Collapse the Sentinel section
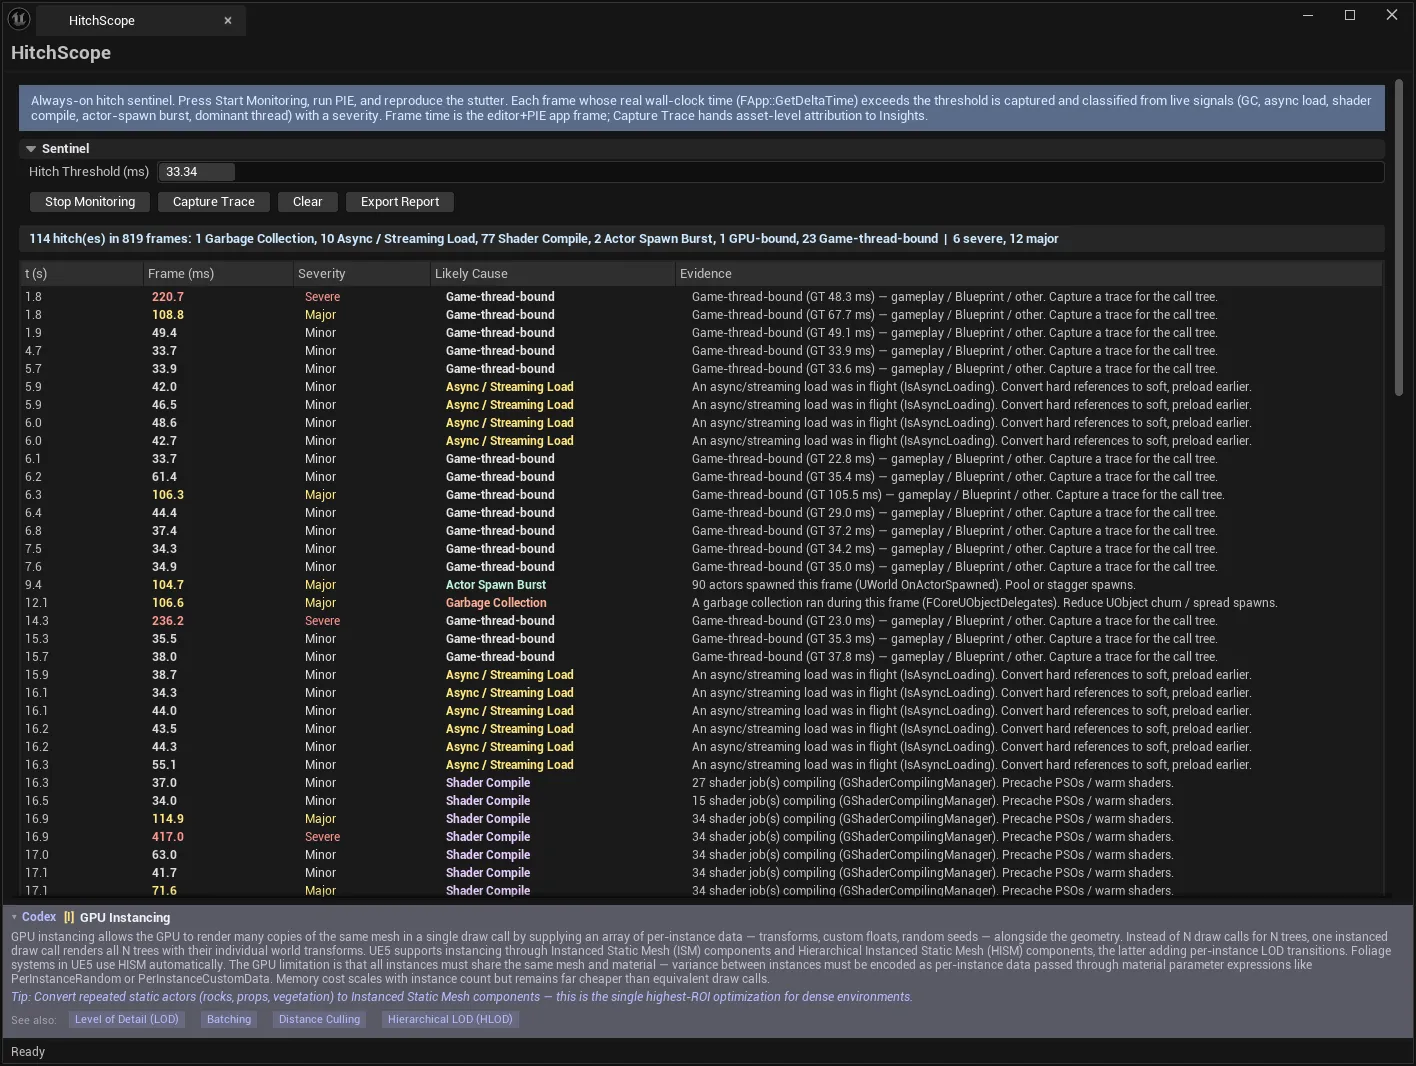 (x=31, y=148)
